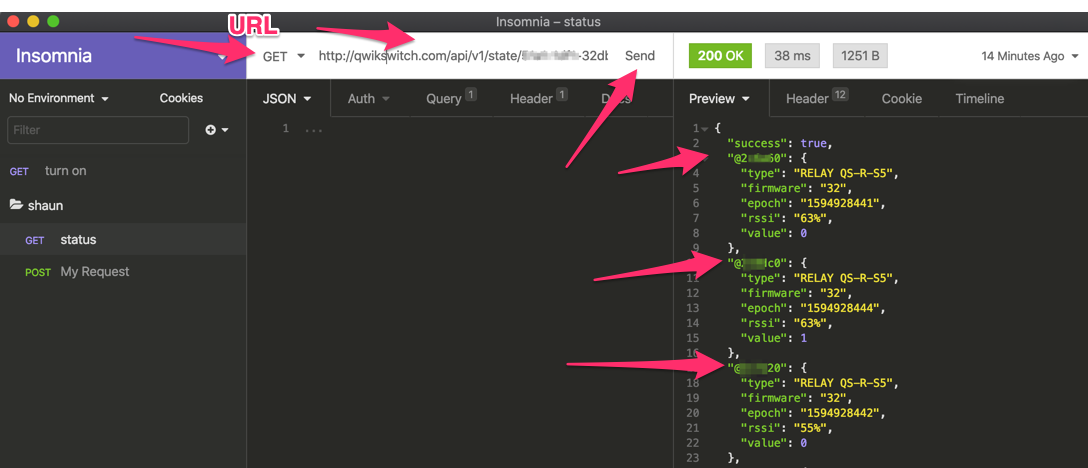Select the GET turn on request
The width and height of the screenshot is (1088, 468).
pos(123,171)
